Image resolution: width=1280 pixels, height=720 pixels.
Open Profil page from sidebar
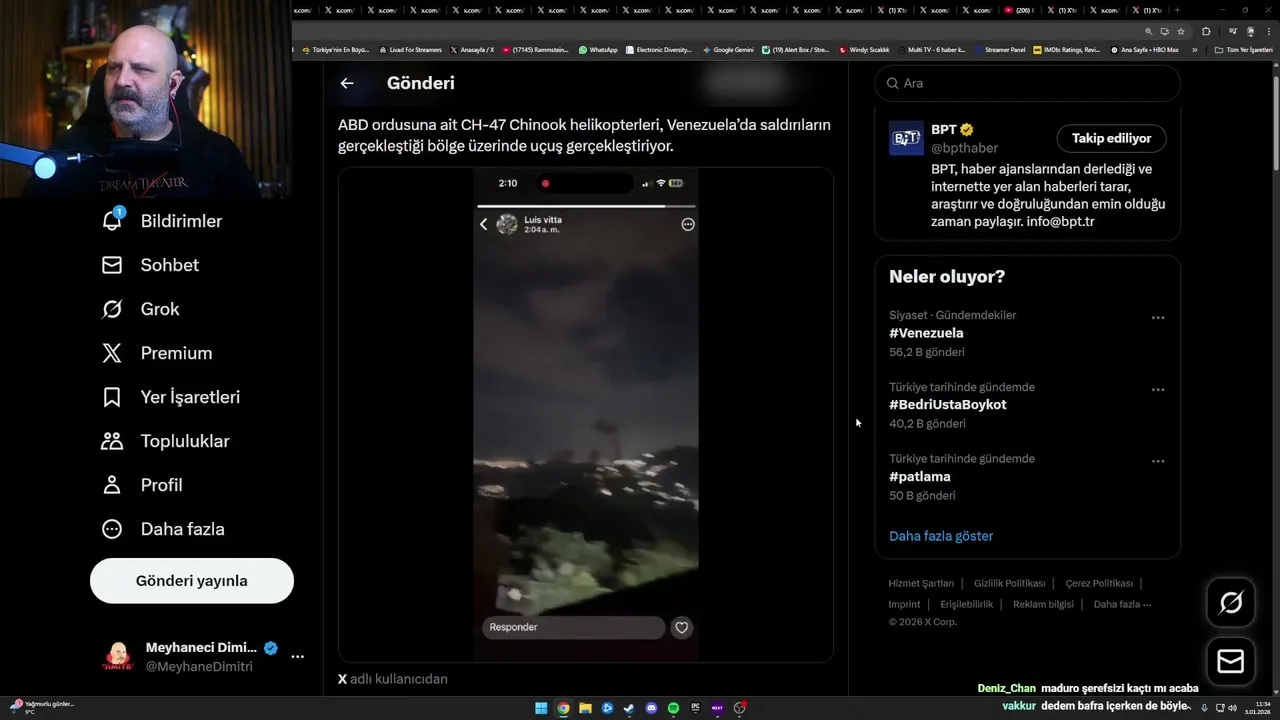(x=141, y=485)
